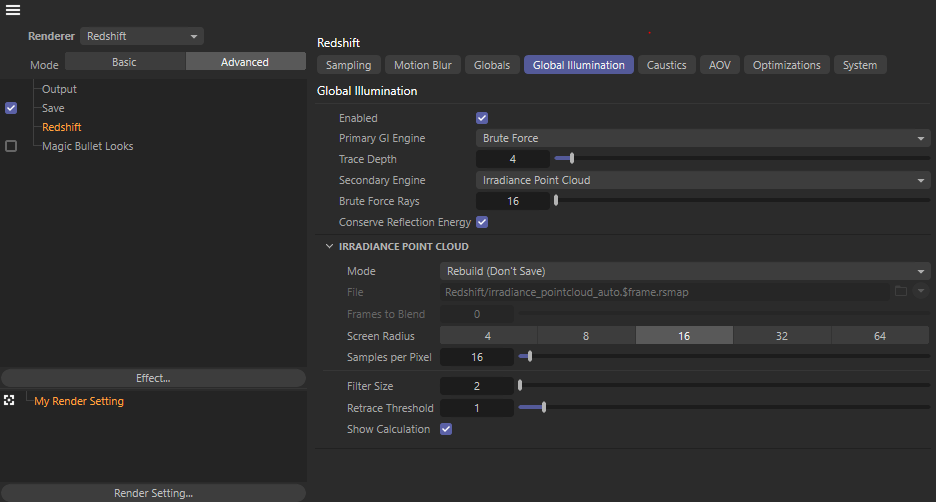This screenshot has width=936, height=502.
Task: Click the Retrace Threshold value field
Action: tap(476, 408)
